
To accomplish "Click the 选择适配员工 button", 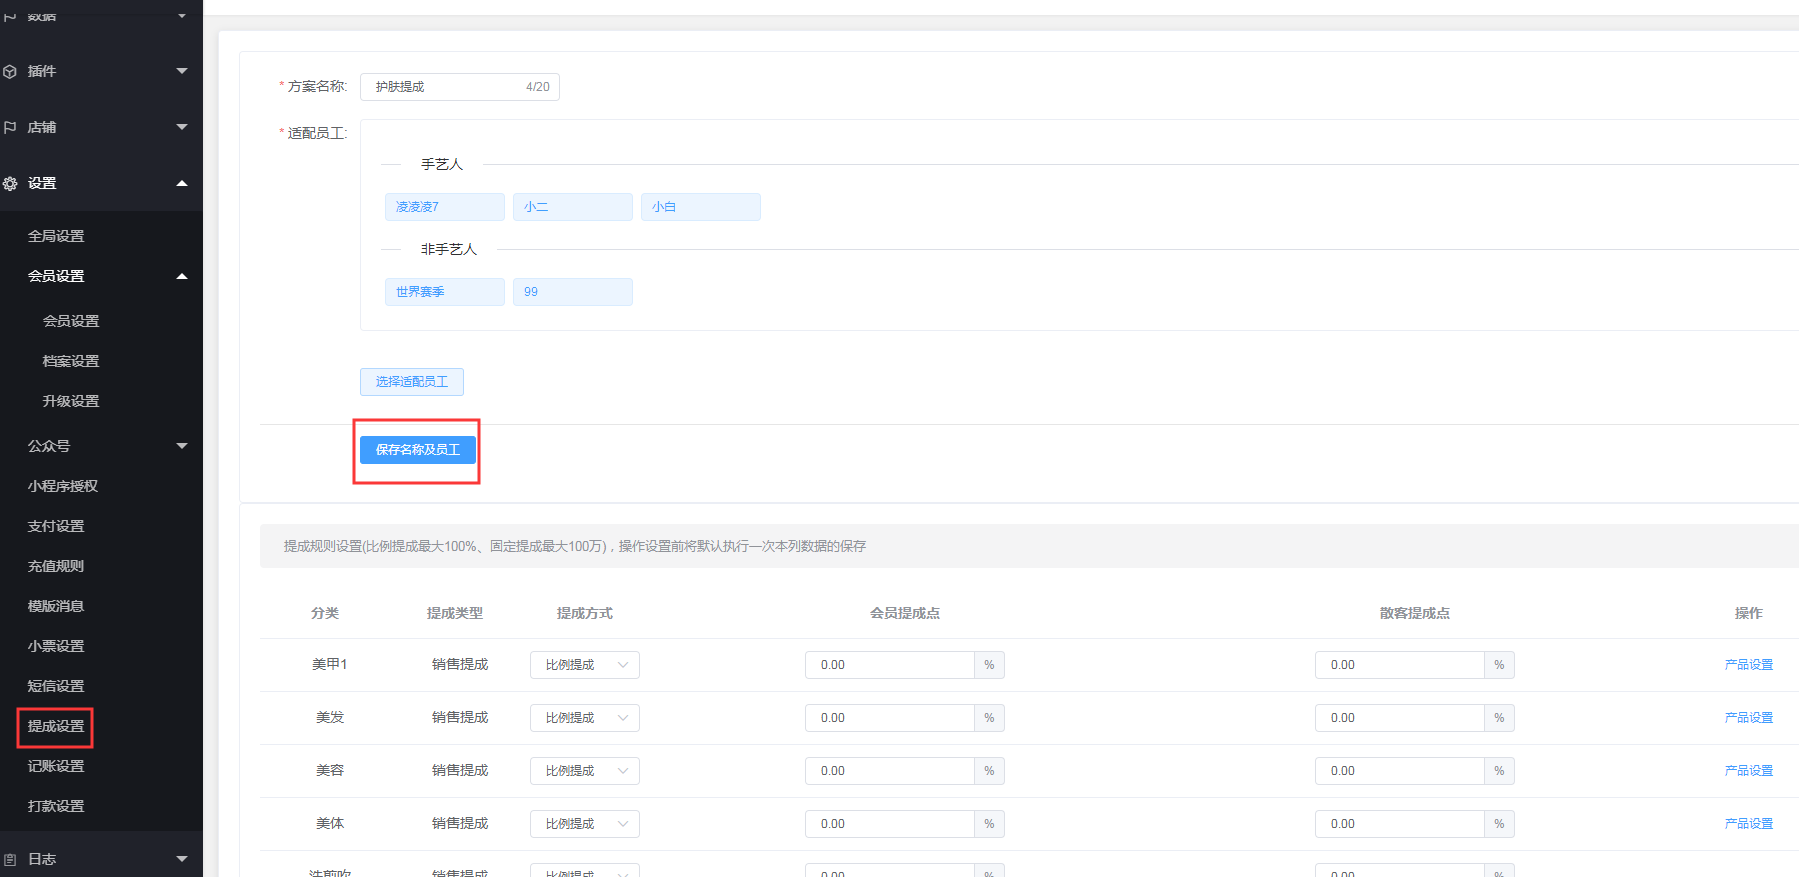I will (x=412, y=382).
